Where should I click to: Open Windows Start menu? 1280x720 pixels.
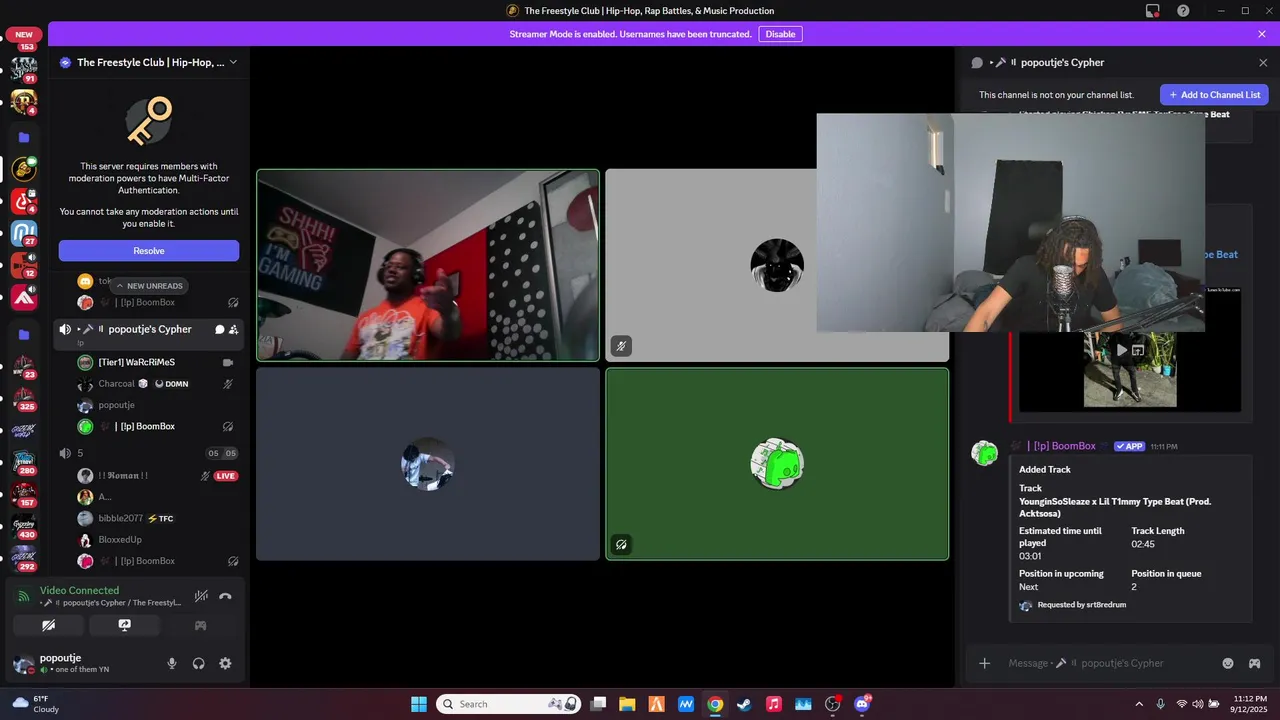pyautogui.click(x=418, y=704)
